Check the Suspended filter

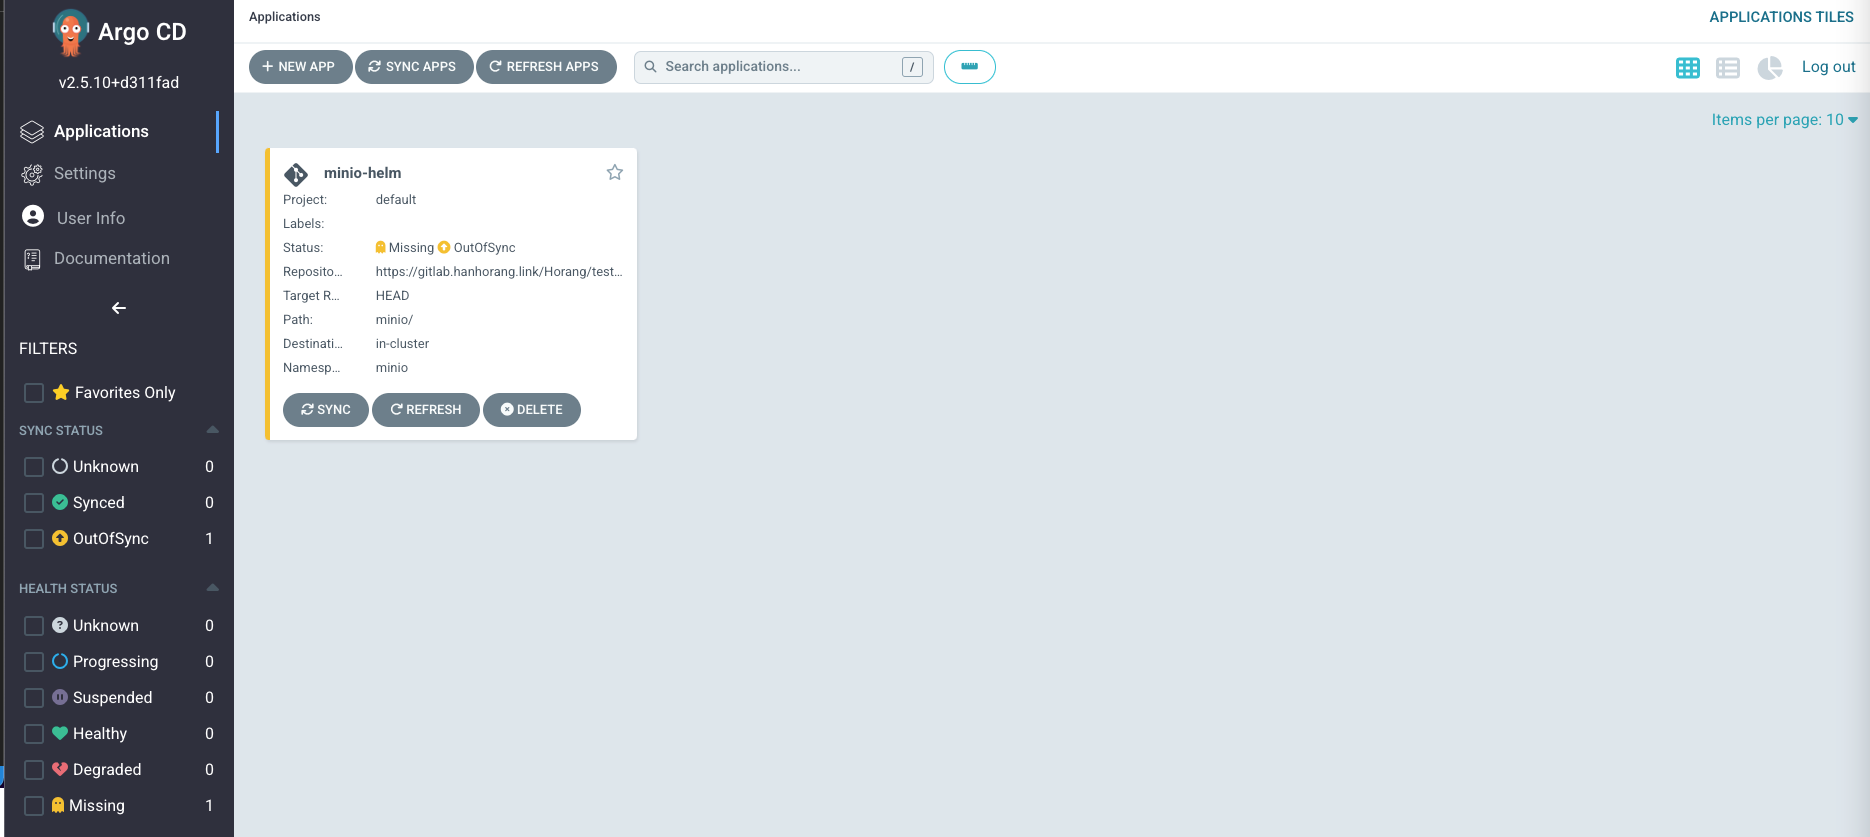pyautogui.click(x=34, y=698)
